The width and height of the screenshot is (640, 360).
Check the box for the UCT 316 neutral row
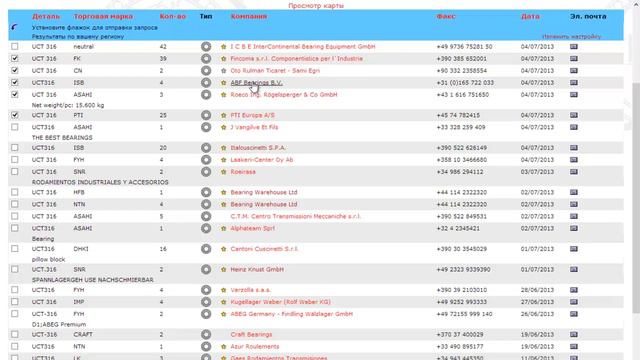pyautogui.click(x=15, y=47)
